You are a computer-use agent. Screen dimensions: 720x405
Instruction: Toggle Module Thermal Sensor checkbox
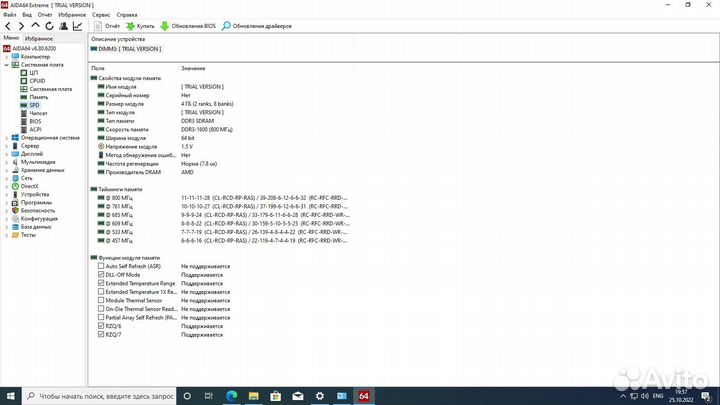pos(101,300)
